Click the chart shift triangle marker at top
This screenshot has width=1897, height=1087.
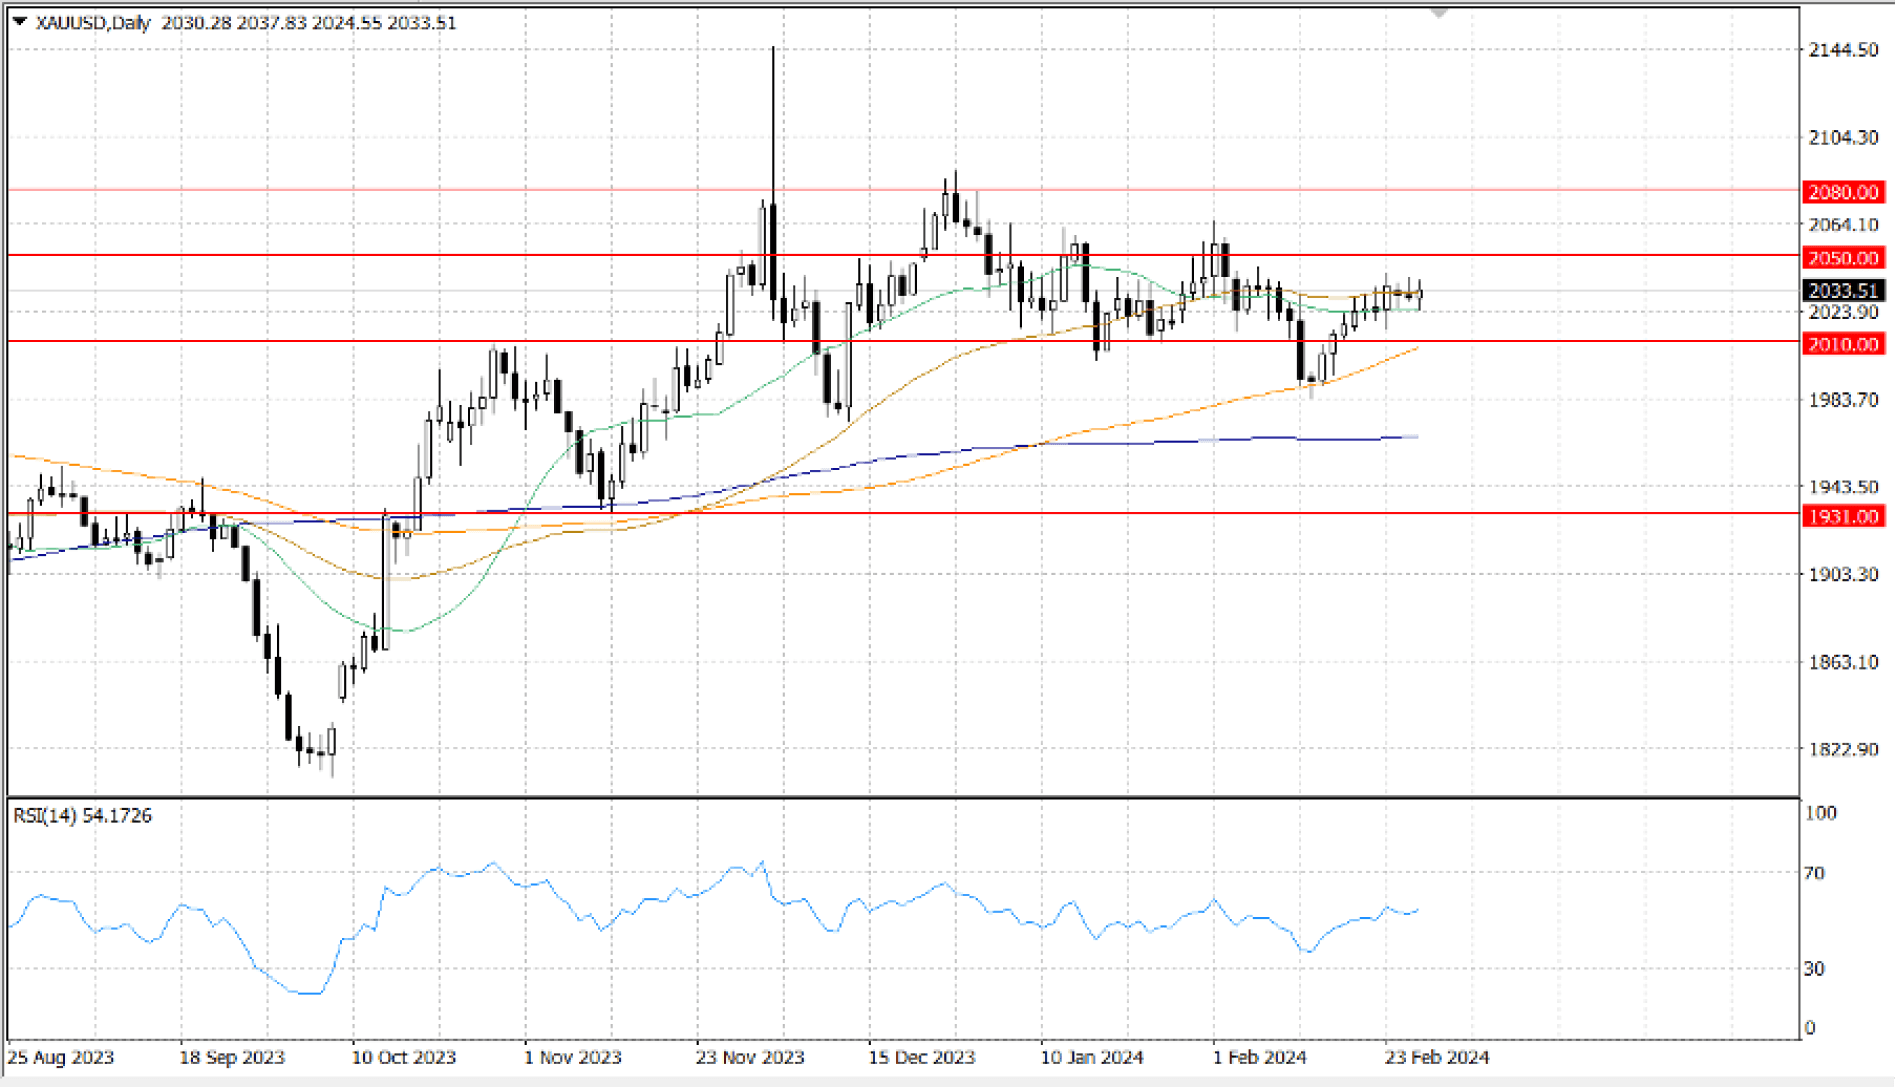click(x=1439, y=13)
